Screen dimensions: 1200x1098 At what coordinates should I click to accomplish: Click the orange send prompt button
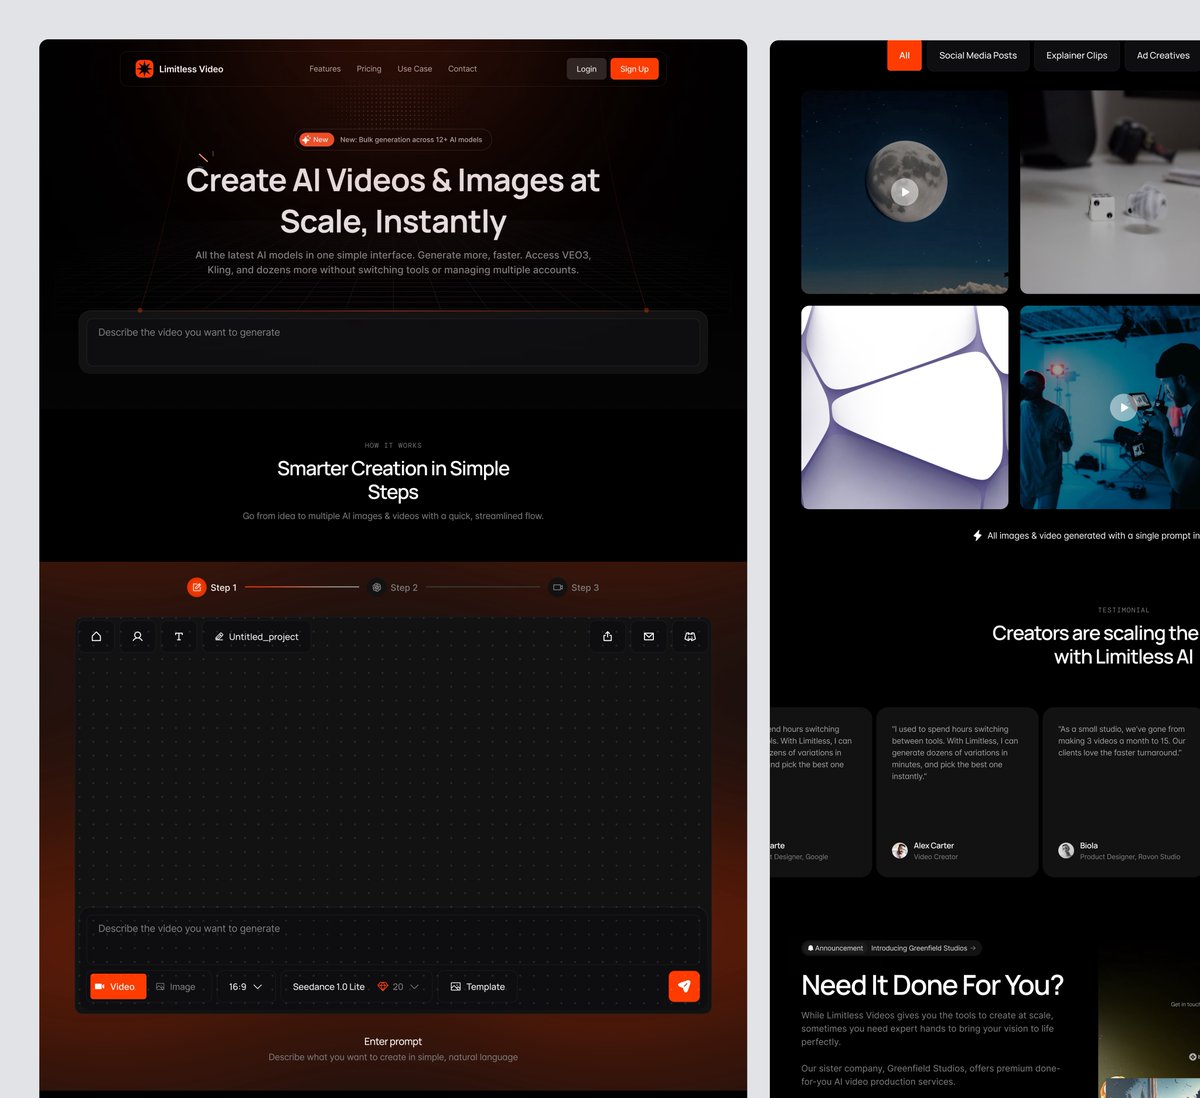click(x=684, y=986)
